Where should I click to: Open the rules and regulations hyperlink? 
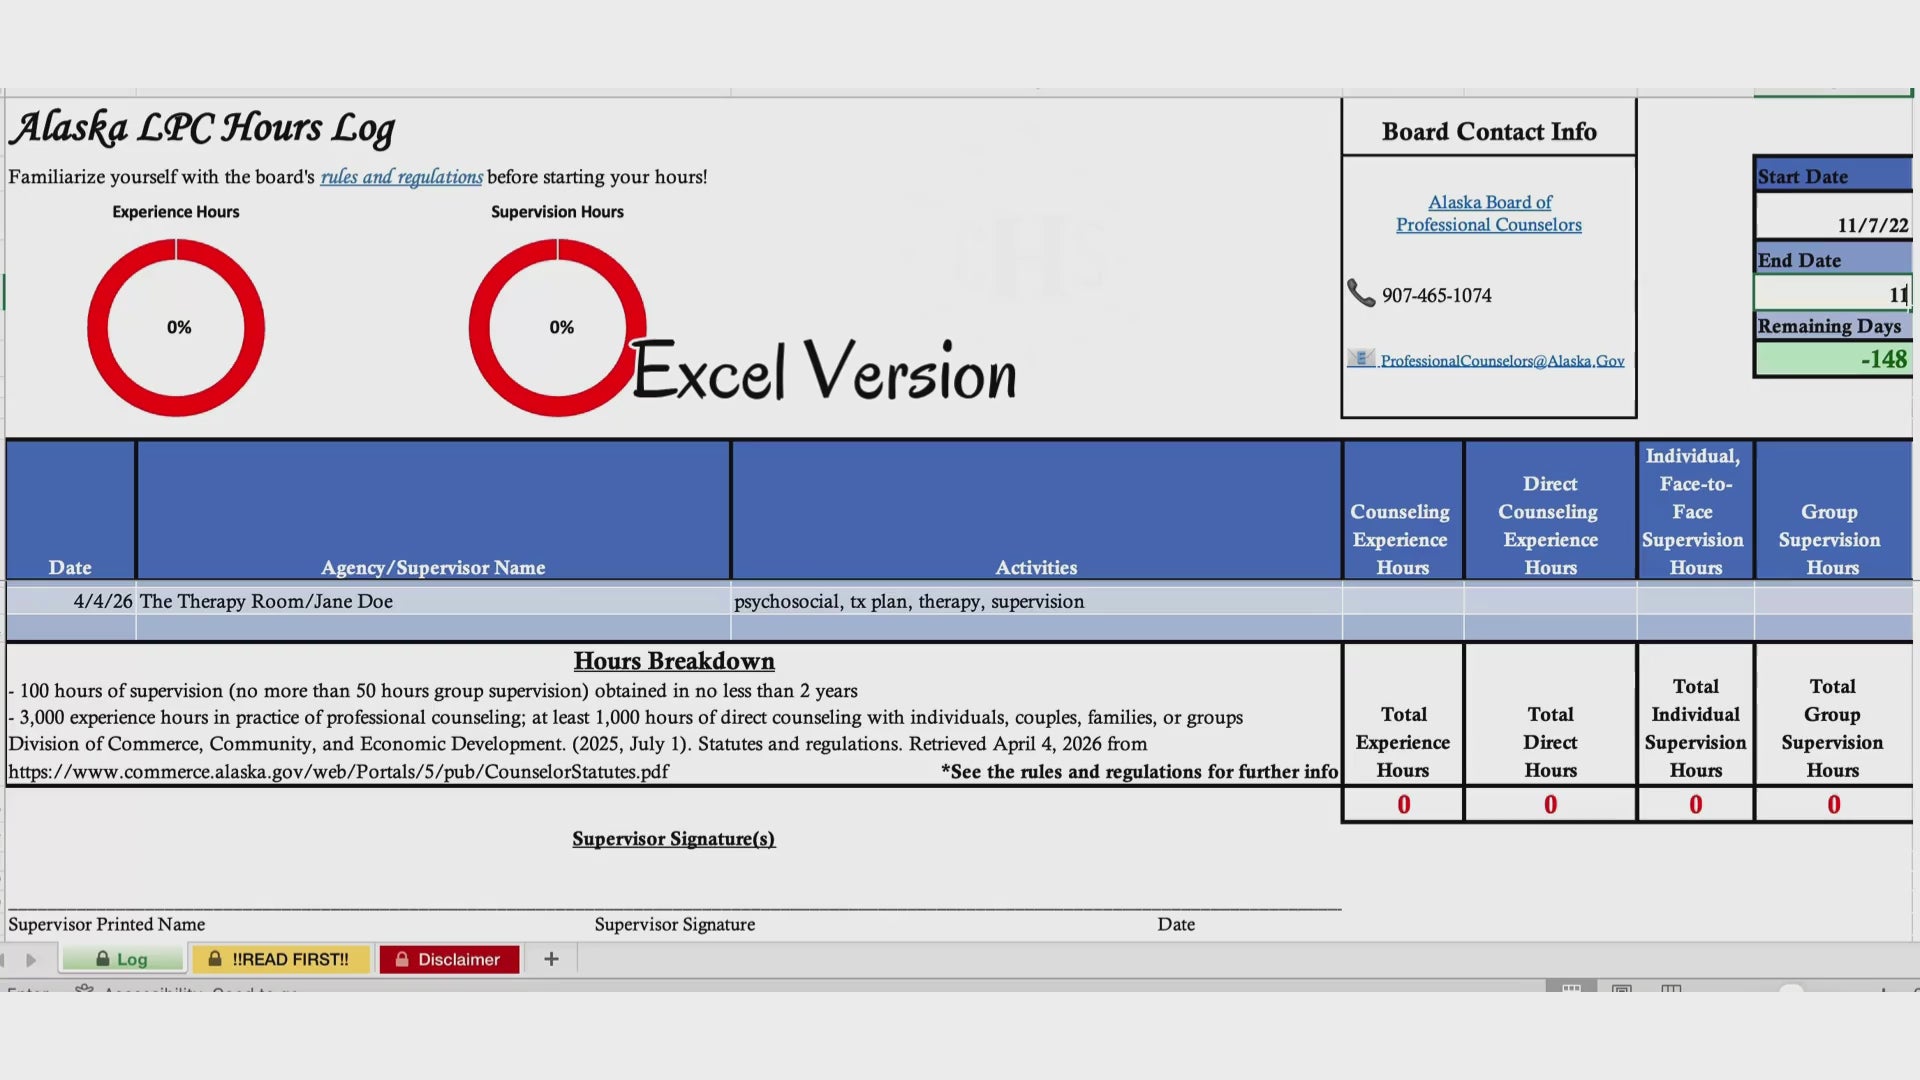pyautogui.click(x=401, y=177)
